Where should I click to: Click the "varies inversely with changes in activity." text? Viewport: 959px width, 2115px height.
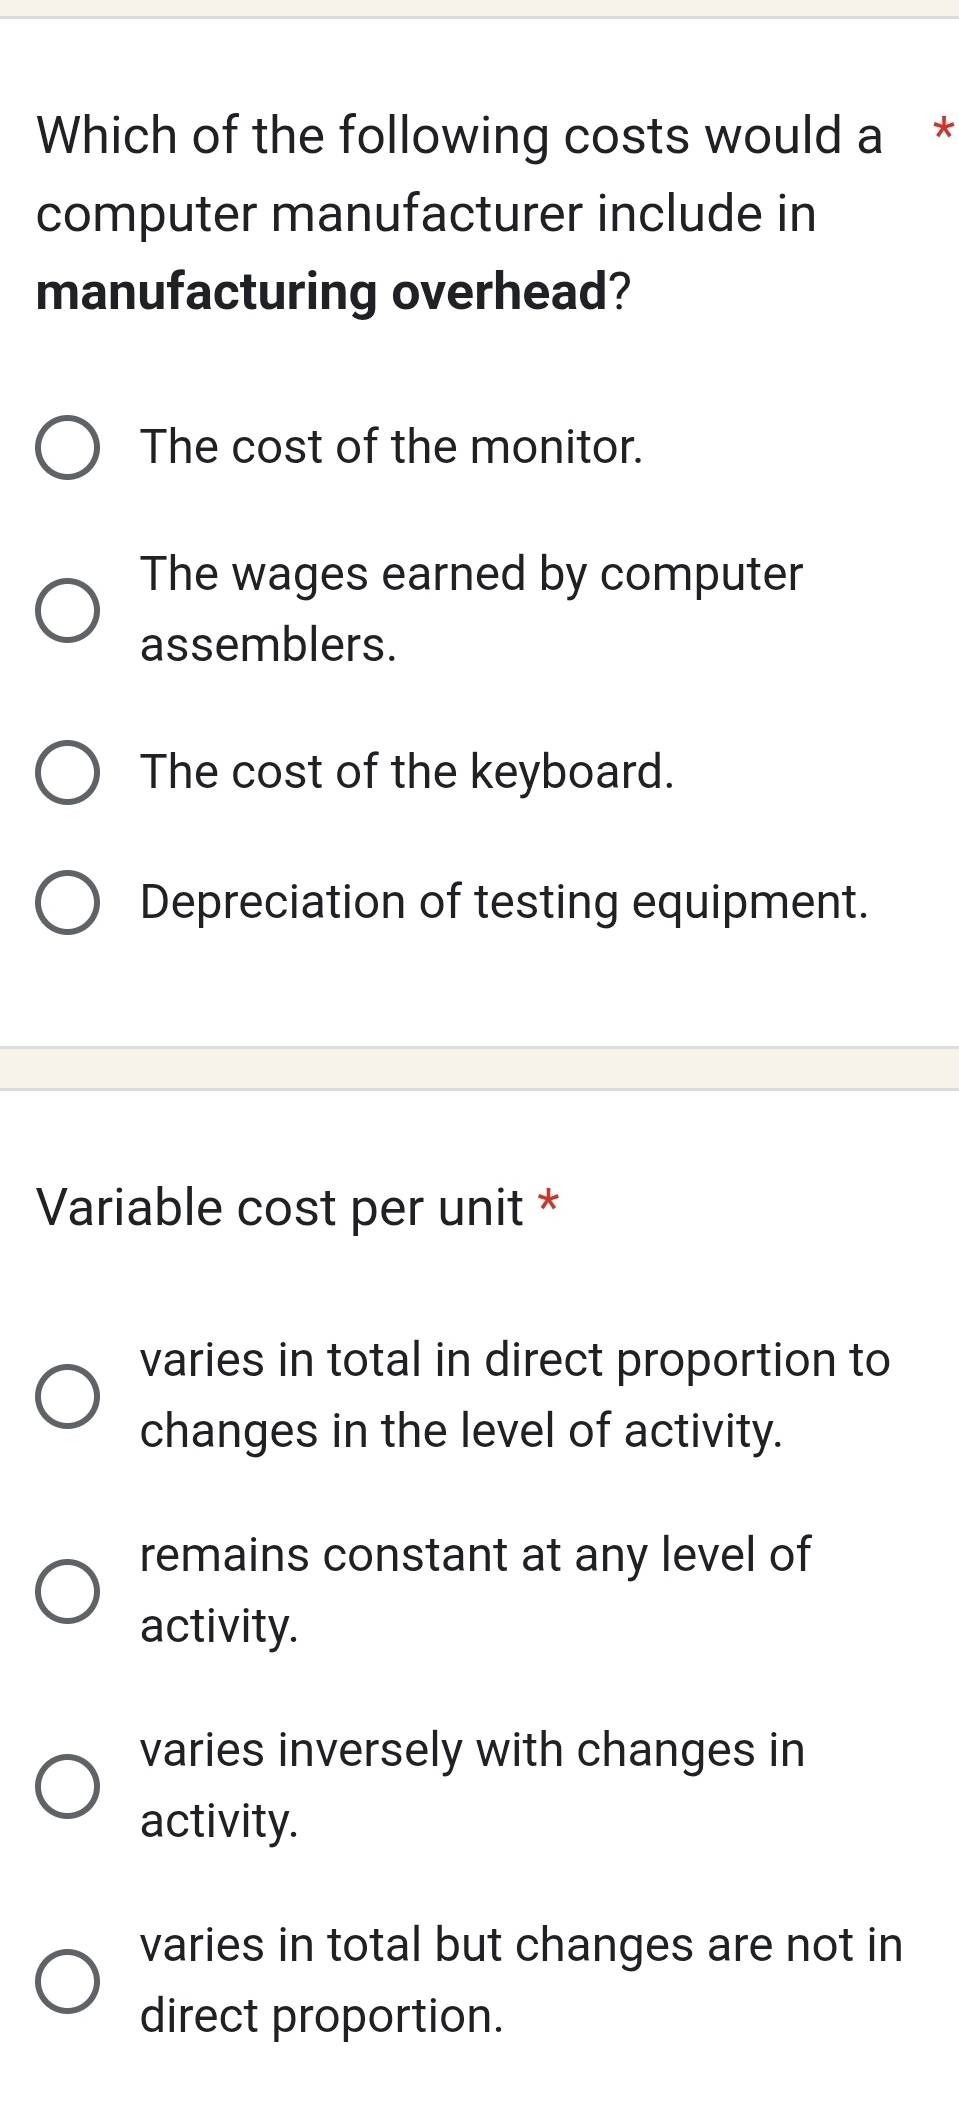point(472,1785)
